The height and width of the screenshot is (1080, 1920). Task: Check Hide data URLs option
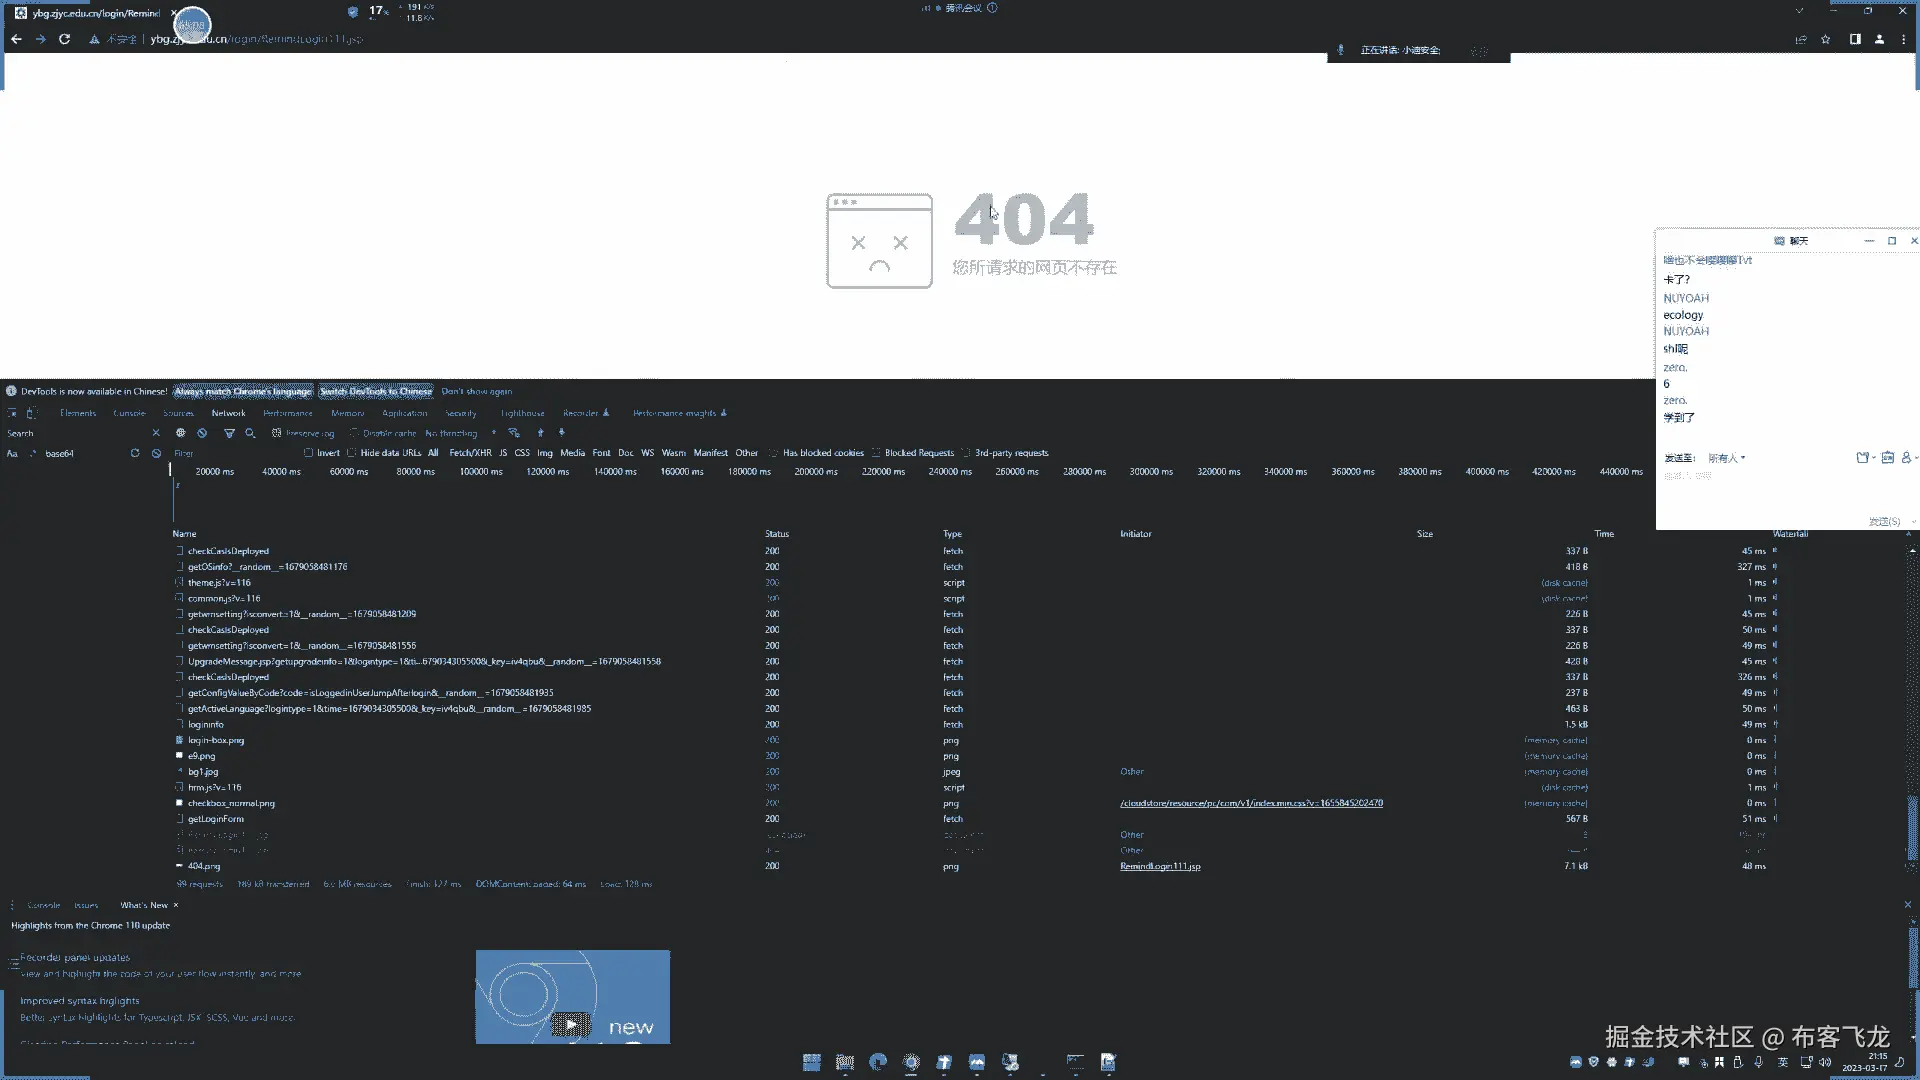[352, 453]
